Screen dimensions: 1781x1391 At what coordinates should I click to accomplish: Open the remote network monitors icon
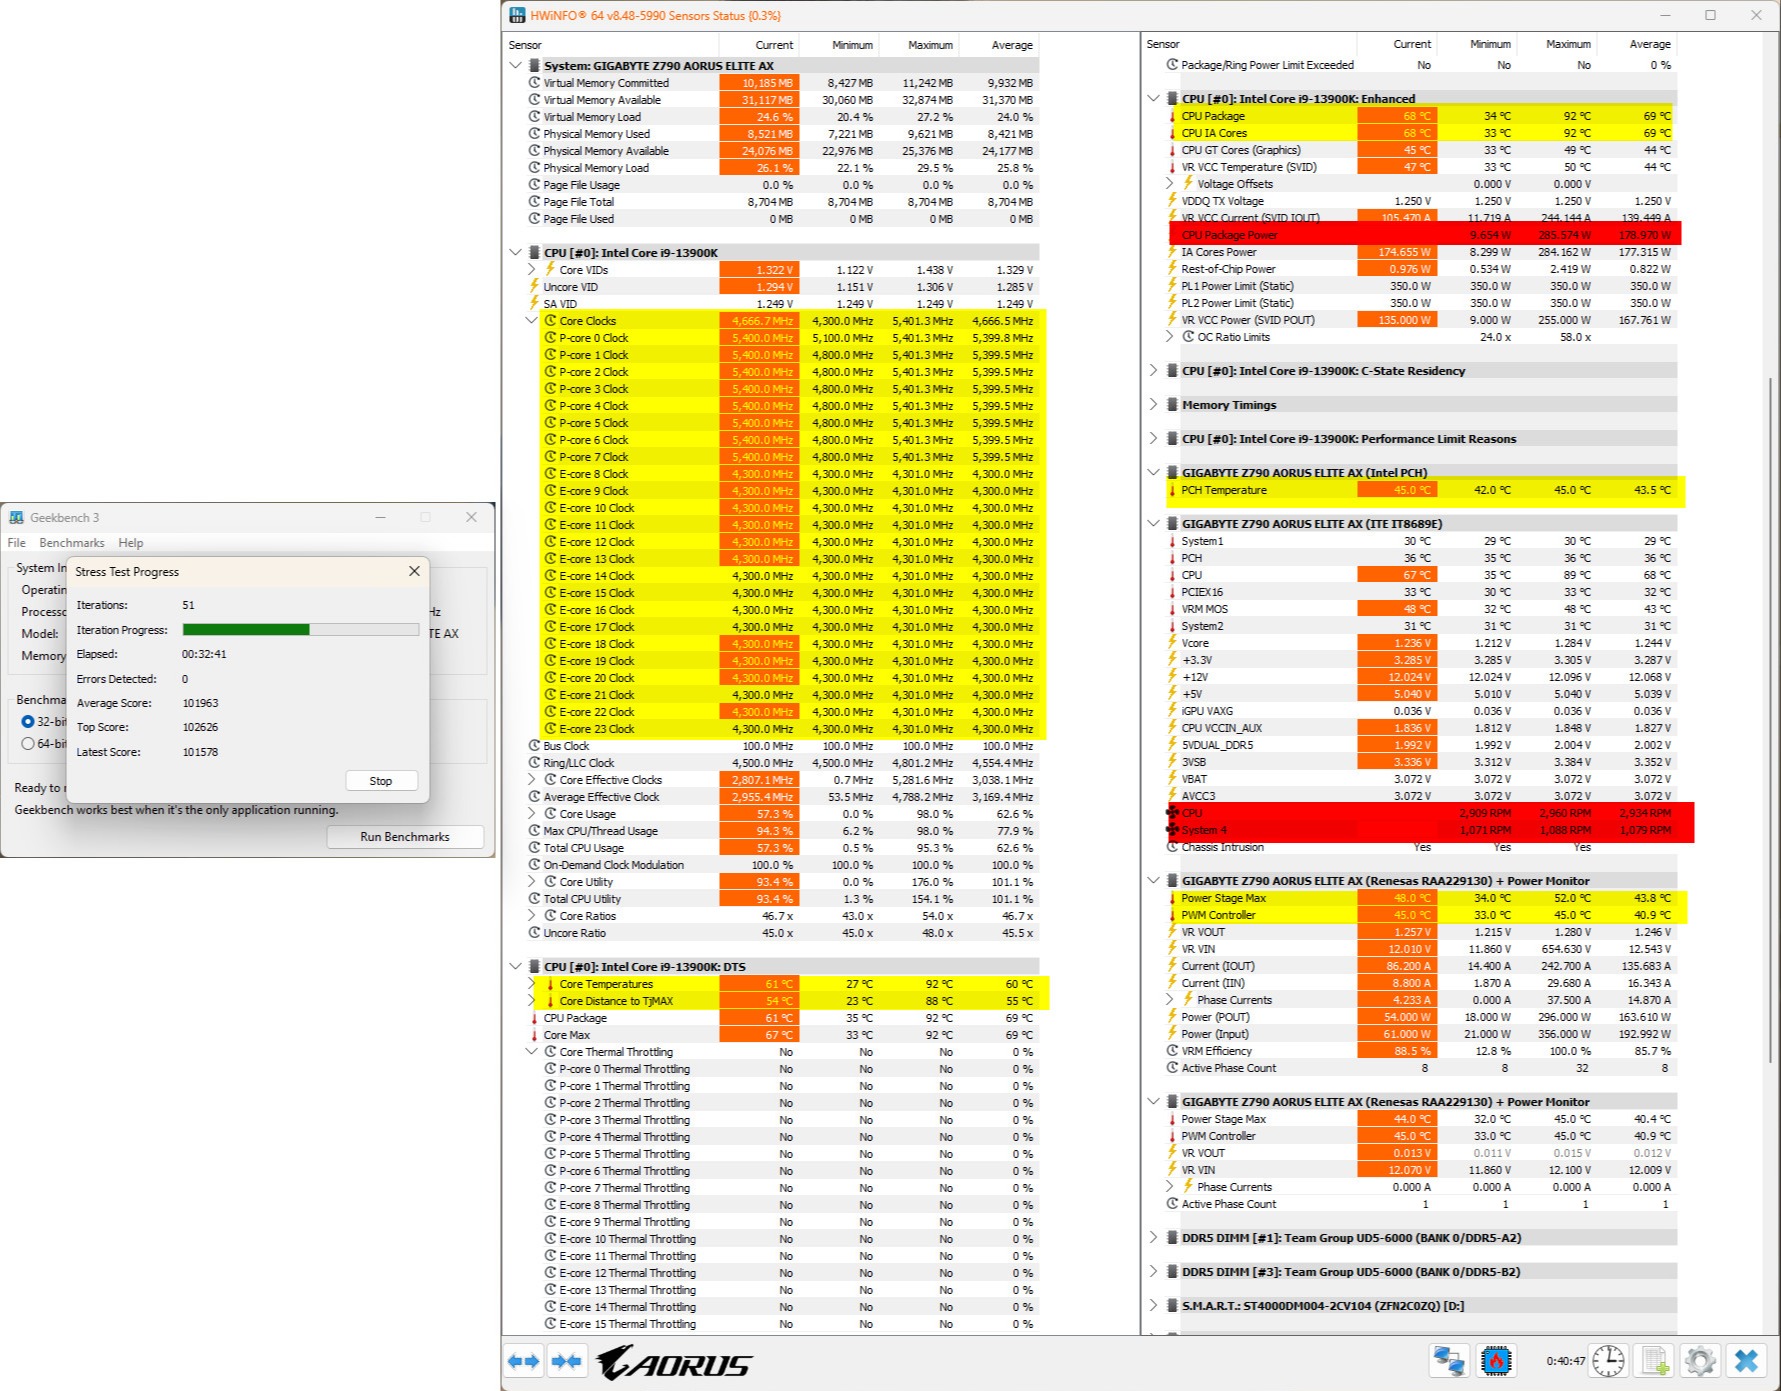point(1449,1361)
